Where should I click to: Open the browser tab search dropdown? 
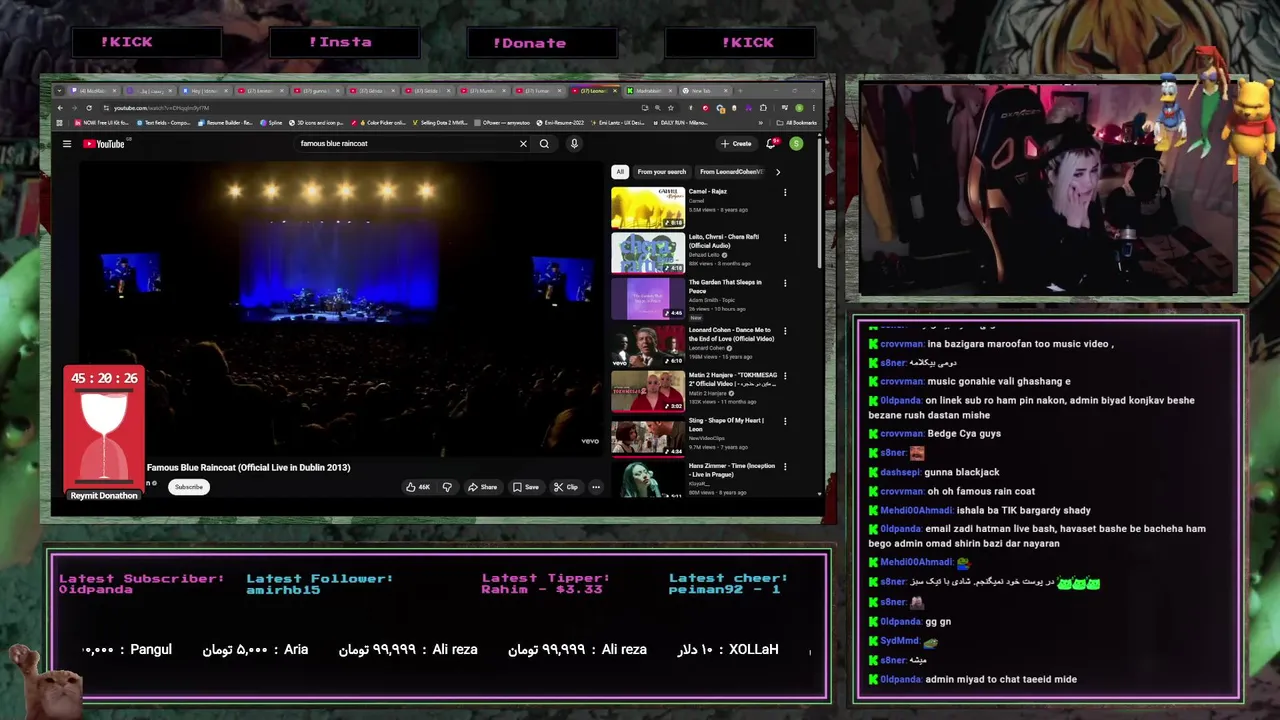[x=59, y=91]
